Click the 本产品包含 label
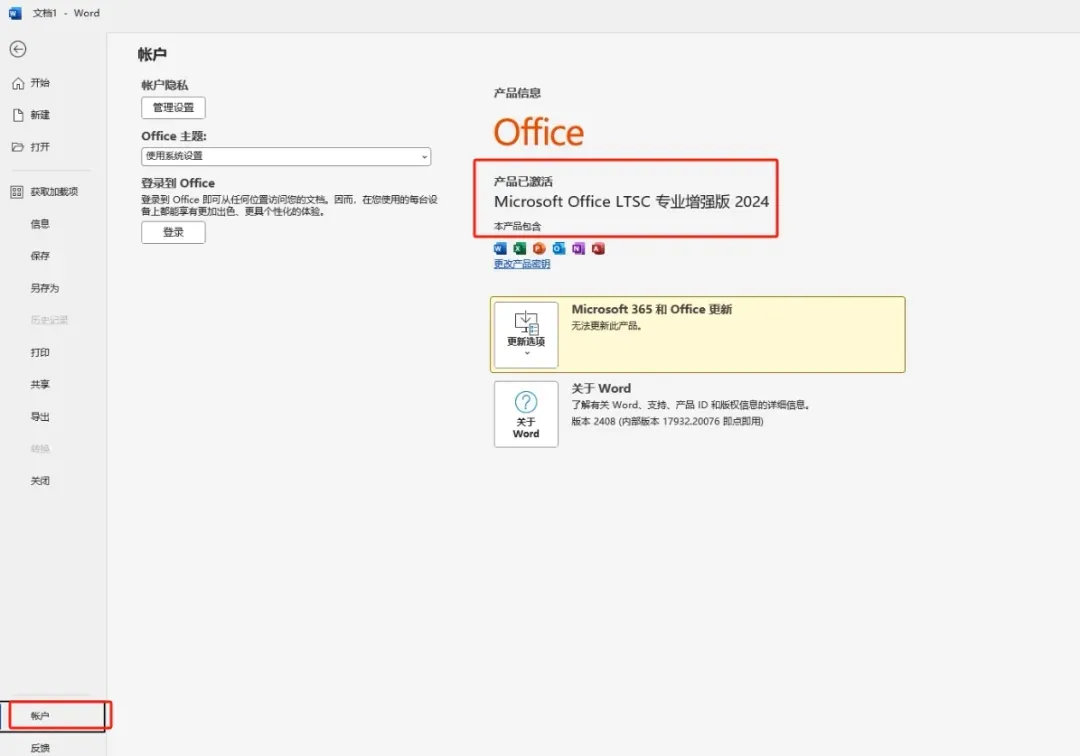Image resolution: width=1080 pixels, height=756 pixels. click(x=517, y=227)
